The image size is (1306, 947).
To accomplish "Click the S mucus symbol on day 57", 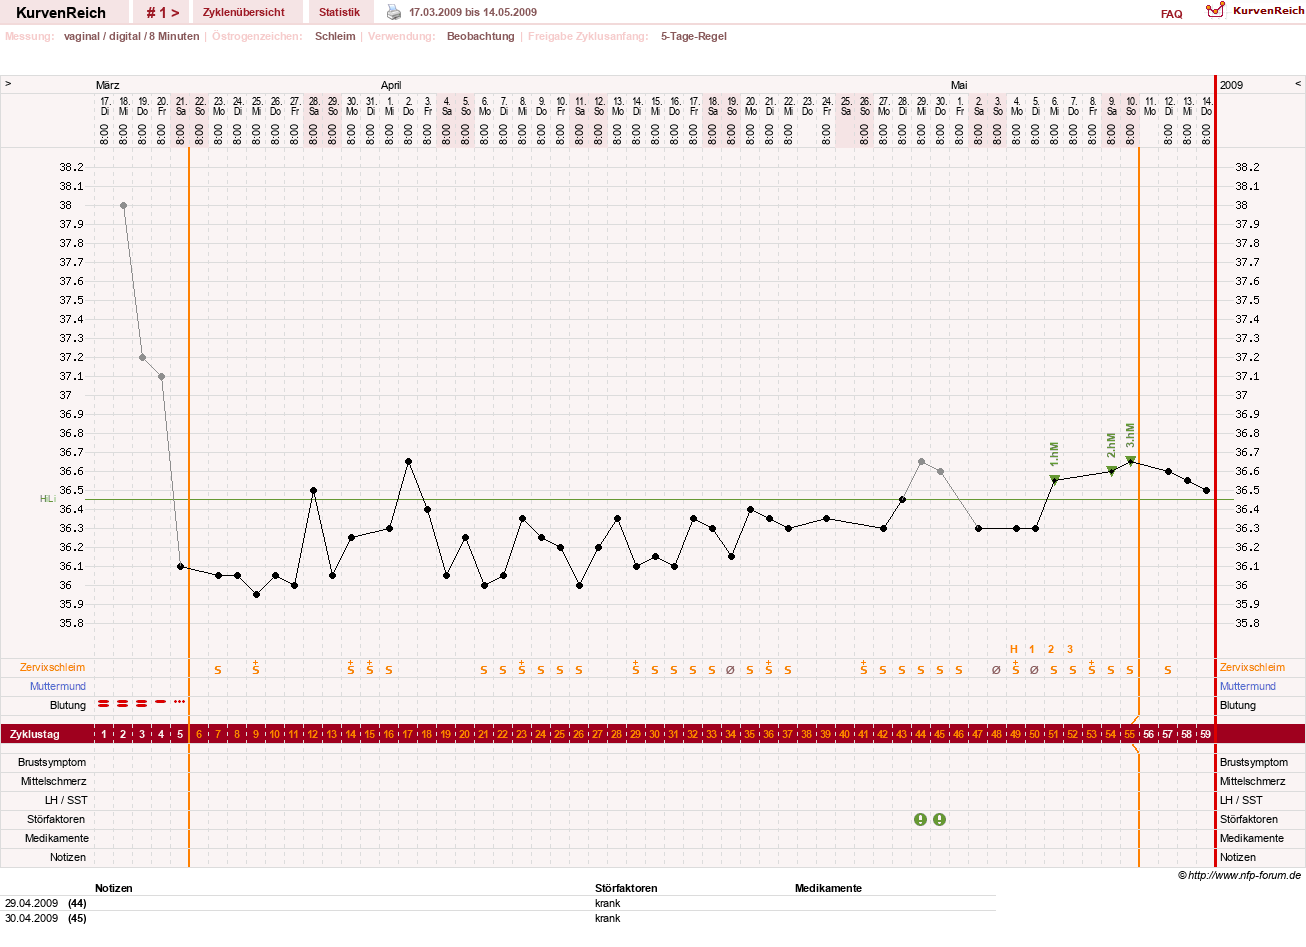I will click(1168, 670).
